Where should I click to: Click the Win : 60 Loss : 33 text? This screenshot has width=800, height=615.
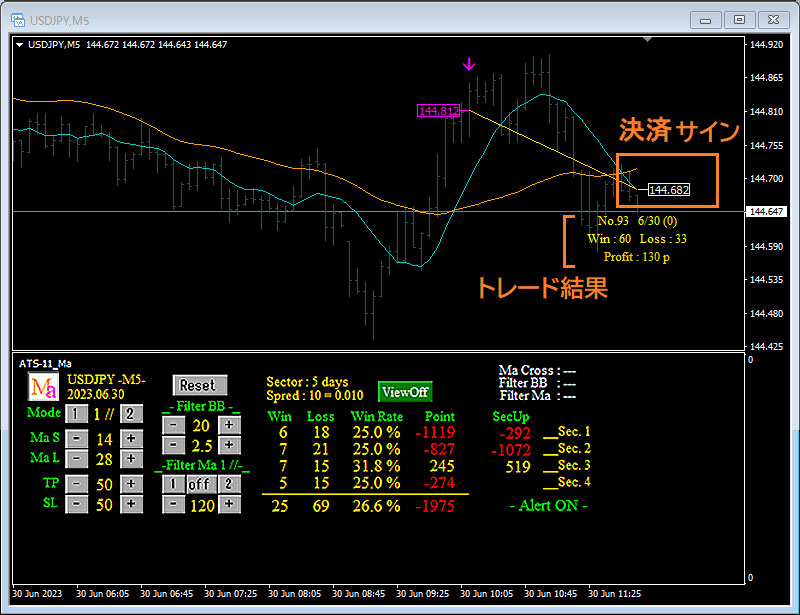[x=637, y=239]
